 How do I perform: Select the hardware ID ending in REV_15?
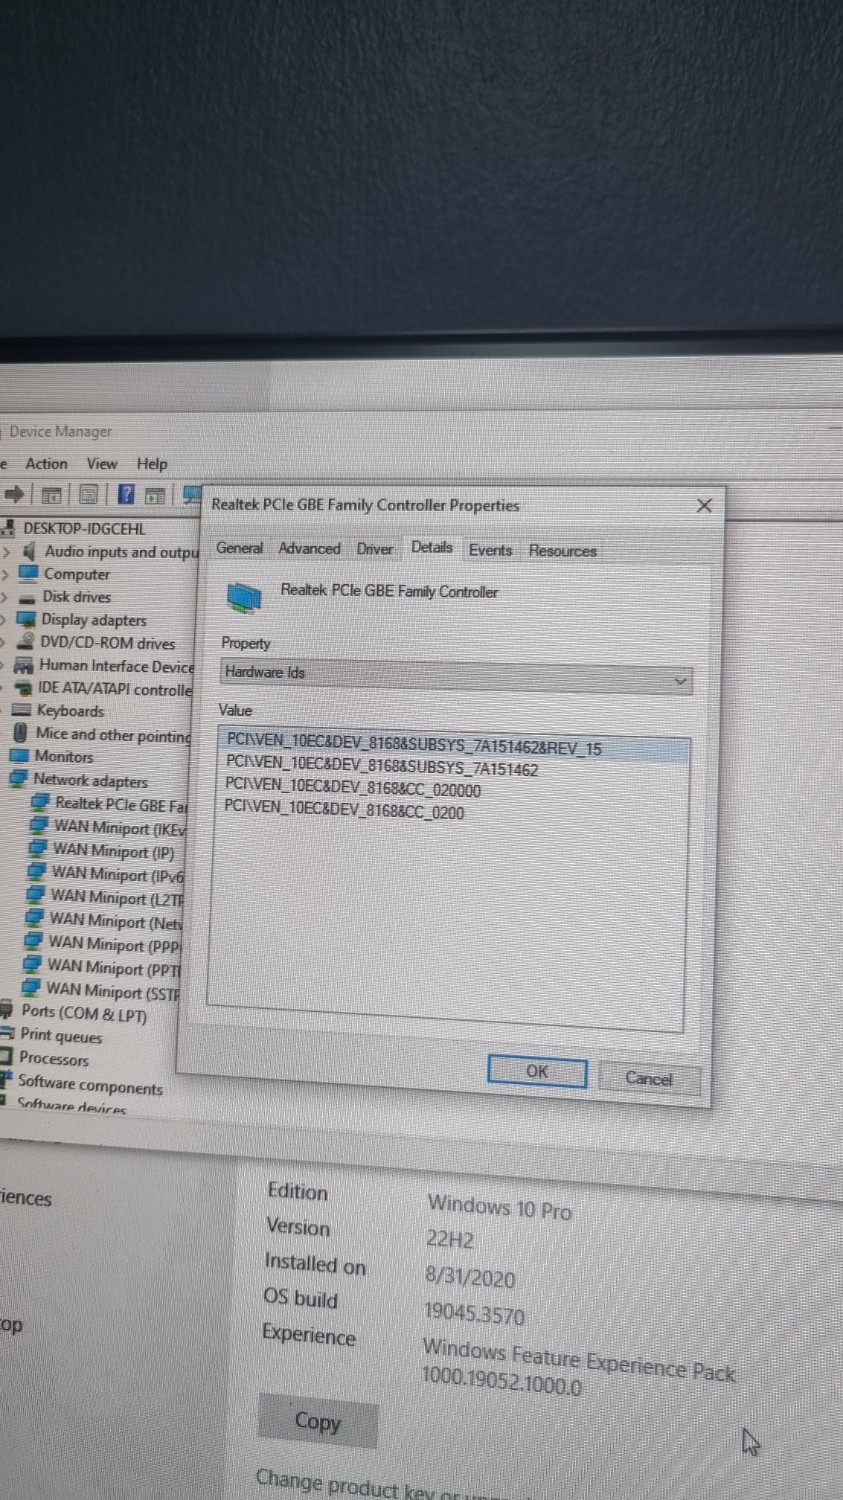455,747
